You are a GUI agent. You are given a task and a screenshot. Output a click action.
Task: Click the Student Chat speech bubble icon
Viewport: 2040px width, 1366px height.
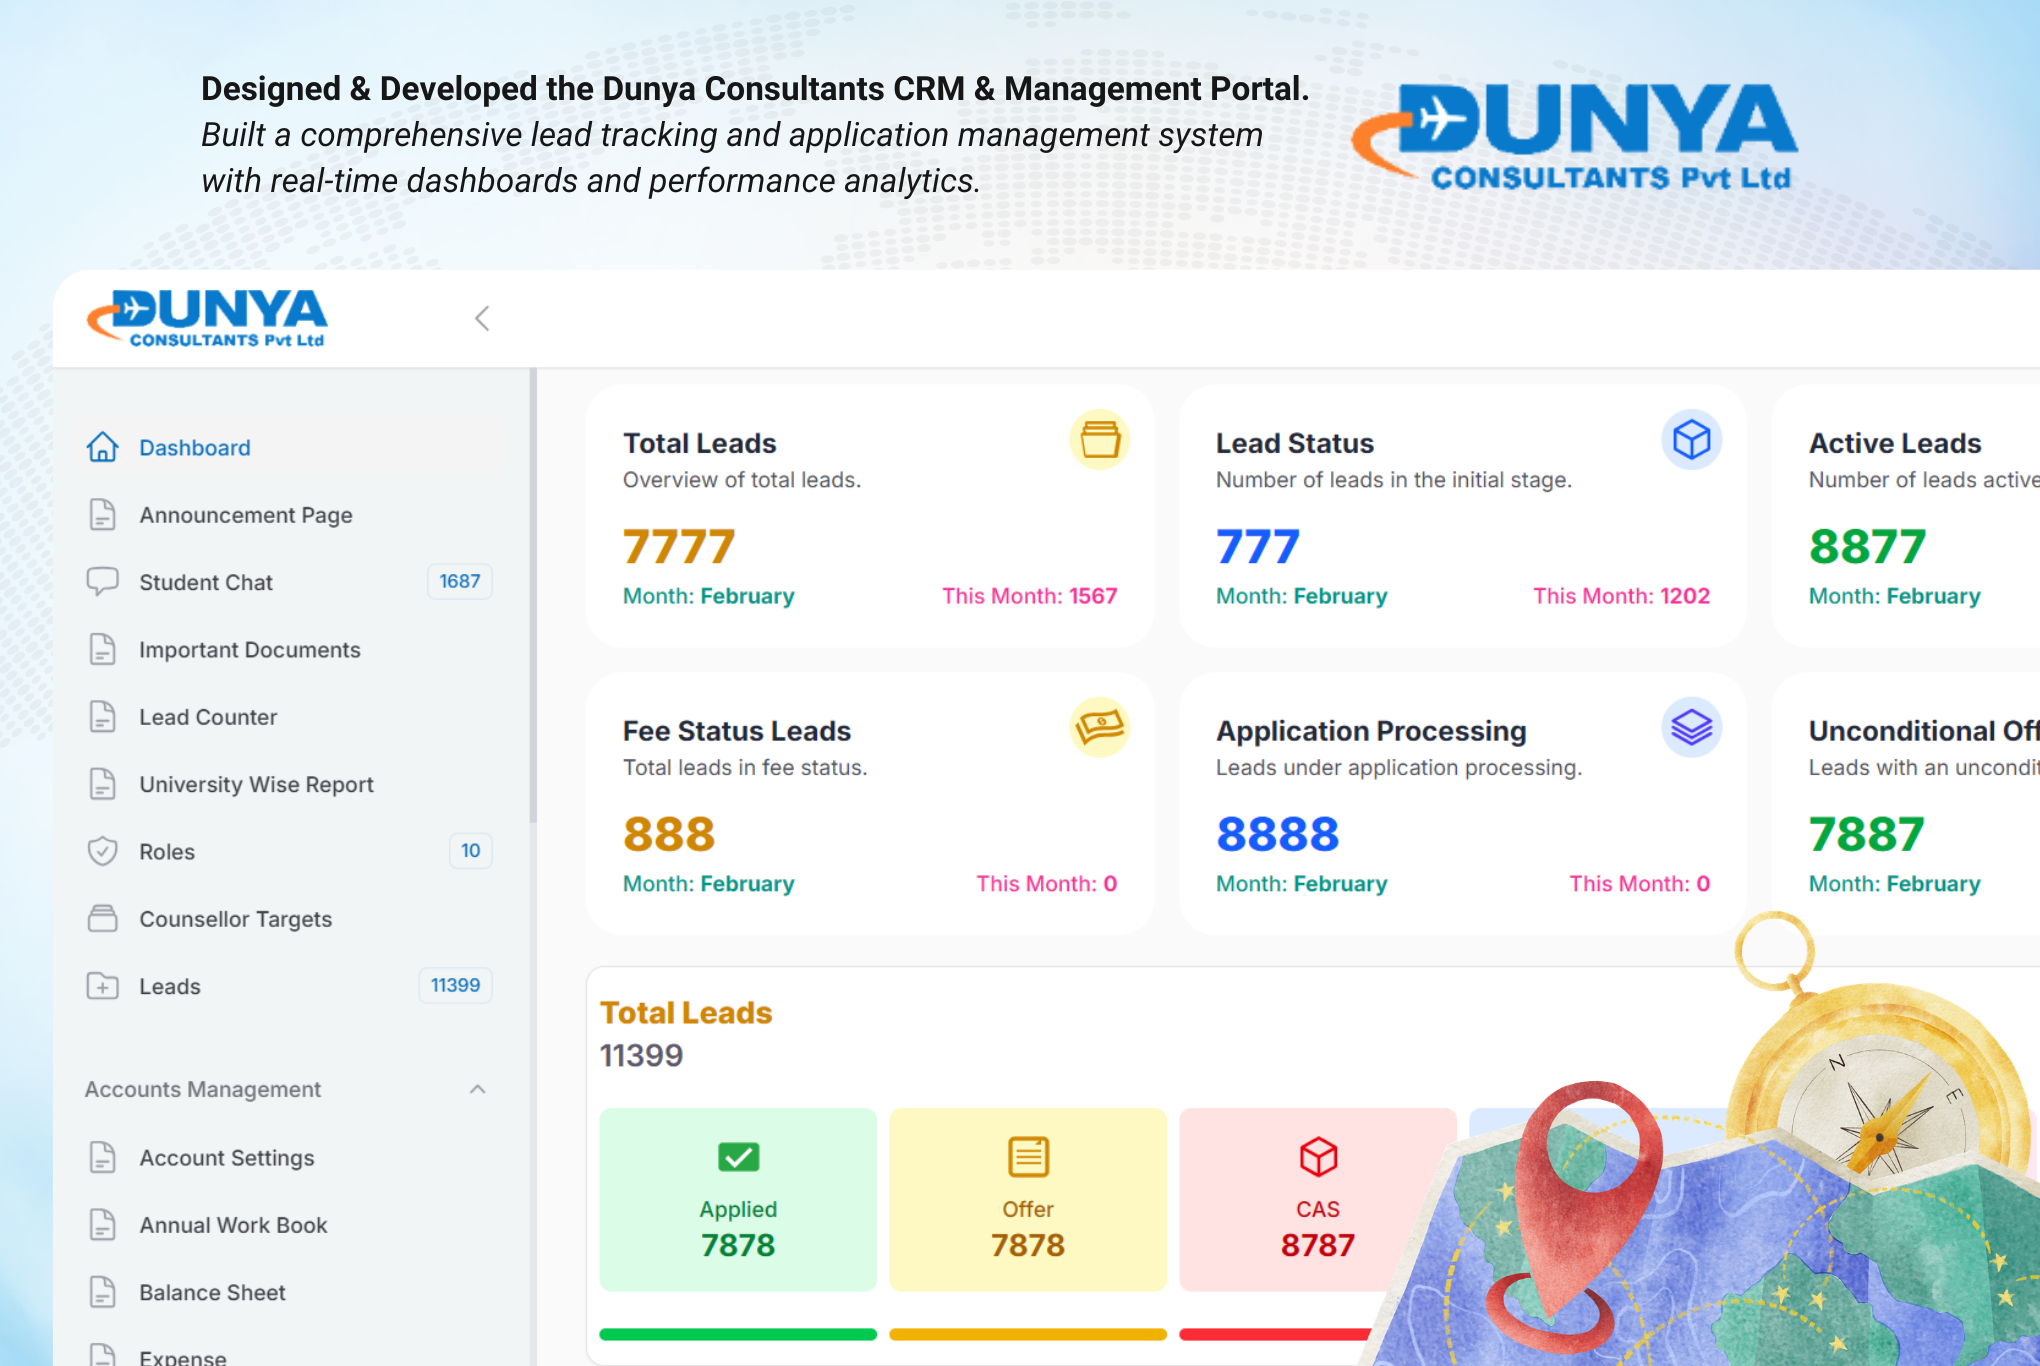pos(102,581)
